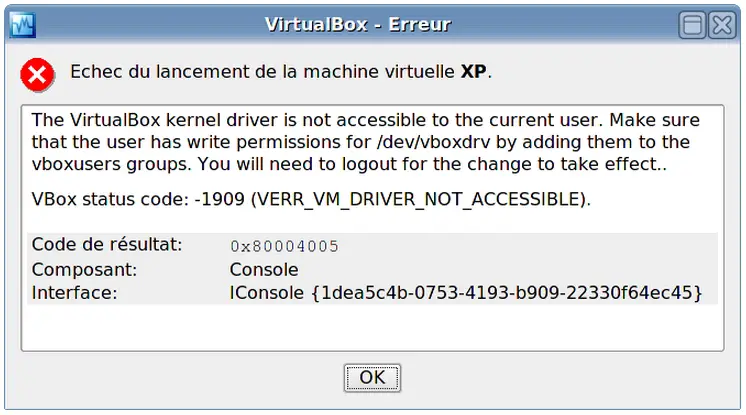Click the "Code de résultat:" label
Image resolution: width=746 pixels, height=415 pixels.
(x=107, y=245)
